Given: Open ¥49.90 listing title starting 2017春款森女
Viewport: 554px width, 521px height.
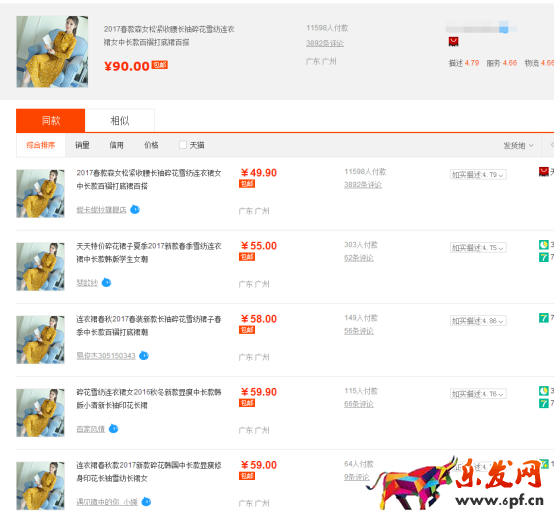Looking at the screenshot, I should (149, 179).
